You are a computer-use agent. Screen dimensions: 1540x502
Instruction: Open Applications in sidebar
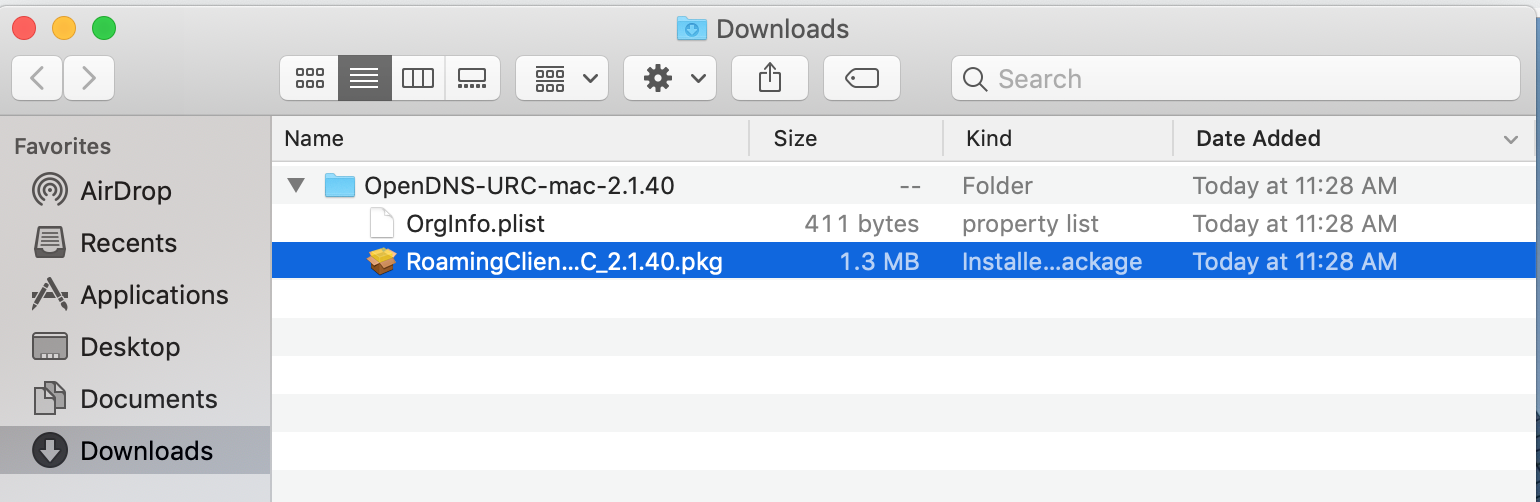(154, 295)
